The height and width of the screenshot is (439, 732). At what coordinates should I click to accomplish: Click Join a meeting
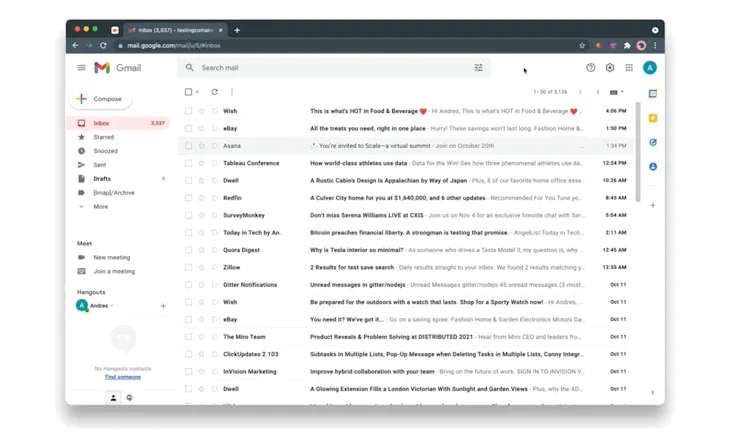[113, 271]
